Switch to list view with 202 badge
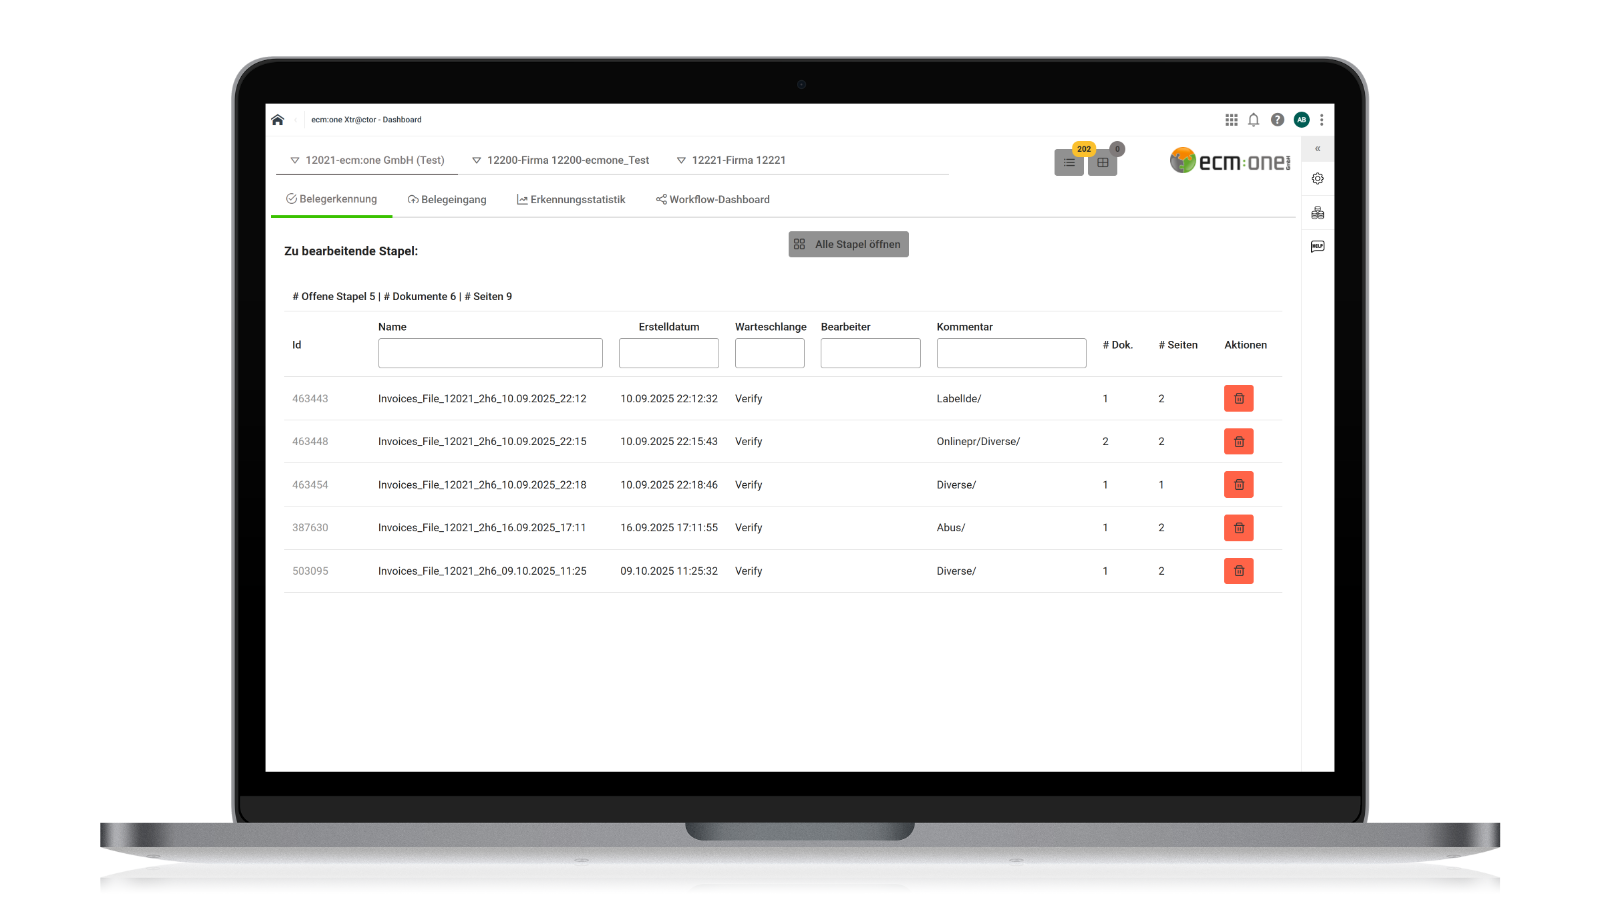The image size is (1600, 920). coord(1068,161)
